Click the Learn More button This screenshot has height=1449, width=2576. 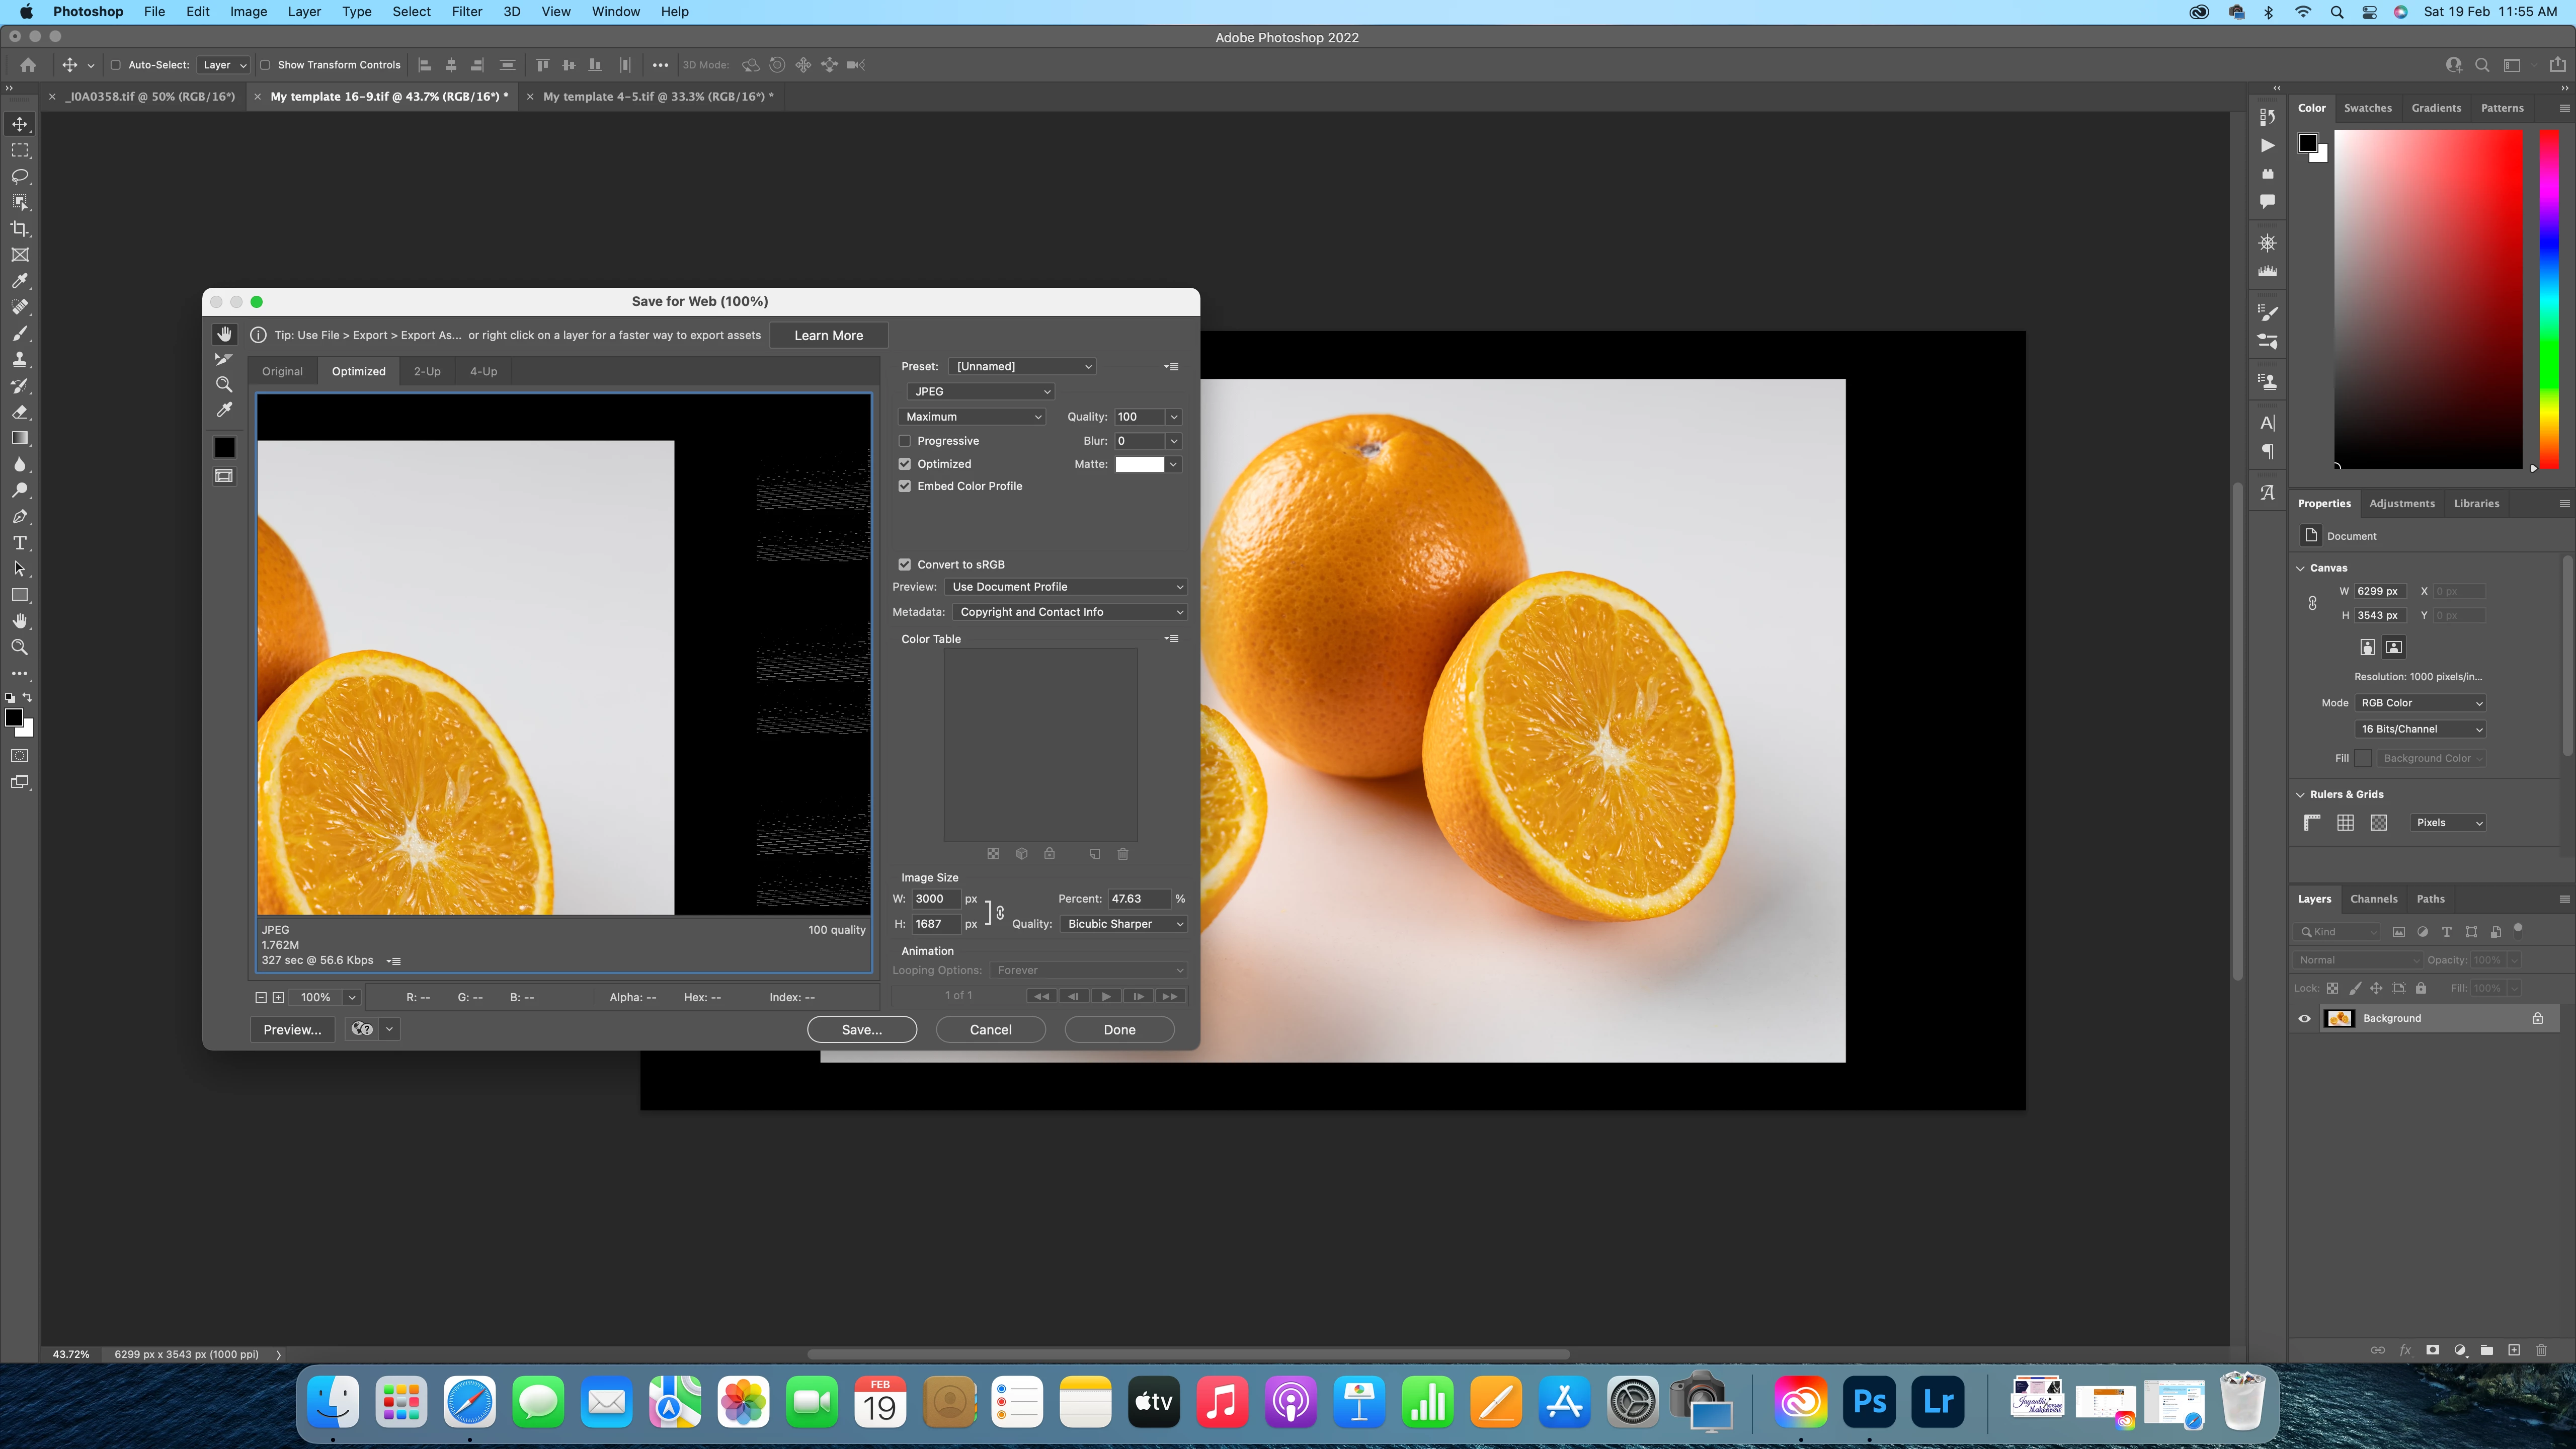point(829,336)
